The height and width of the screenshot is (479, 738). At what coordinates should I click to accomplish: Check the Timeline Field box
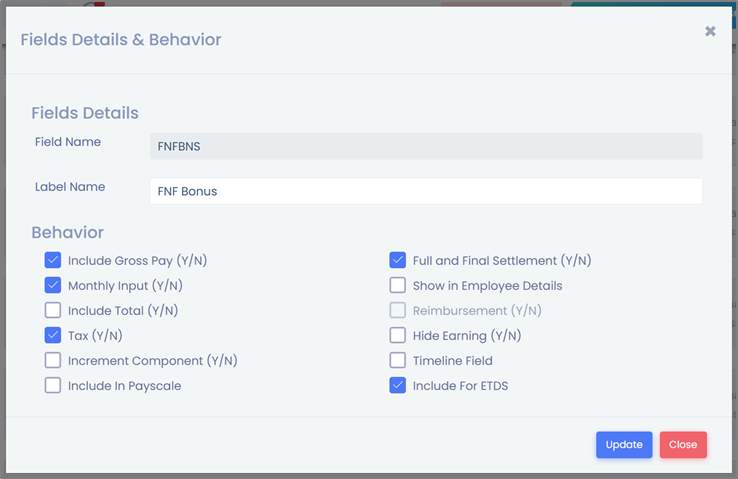click(x=398, y=361)
